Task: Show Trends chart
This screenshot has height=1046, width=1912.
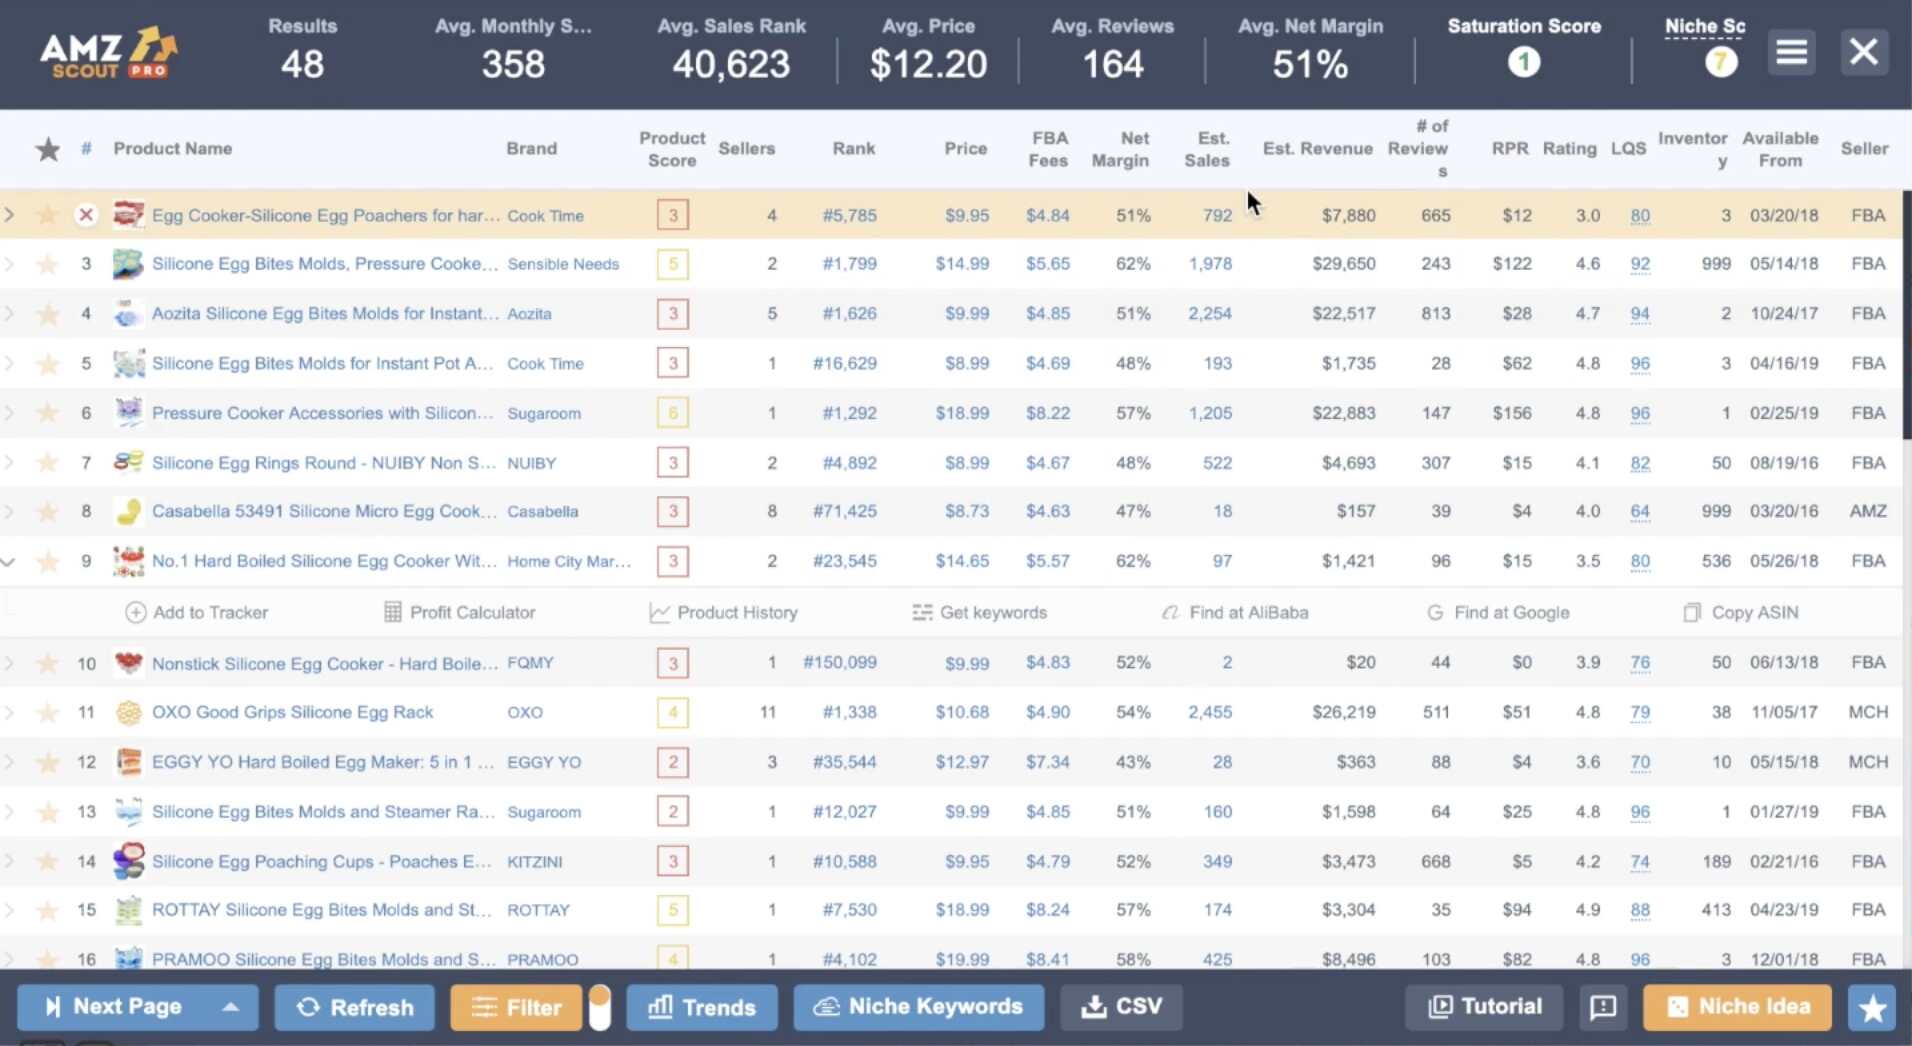Action: coord(702,1007)
